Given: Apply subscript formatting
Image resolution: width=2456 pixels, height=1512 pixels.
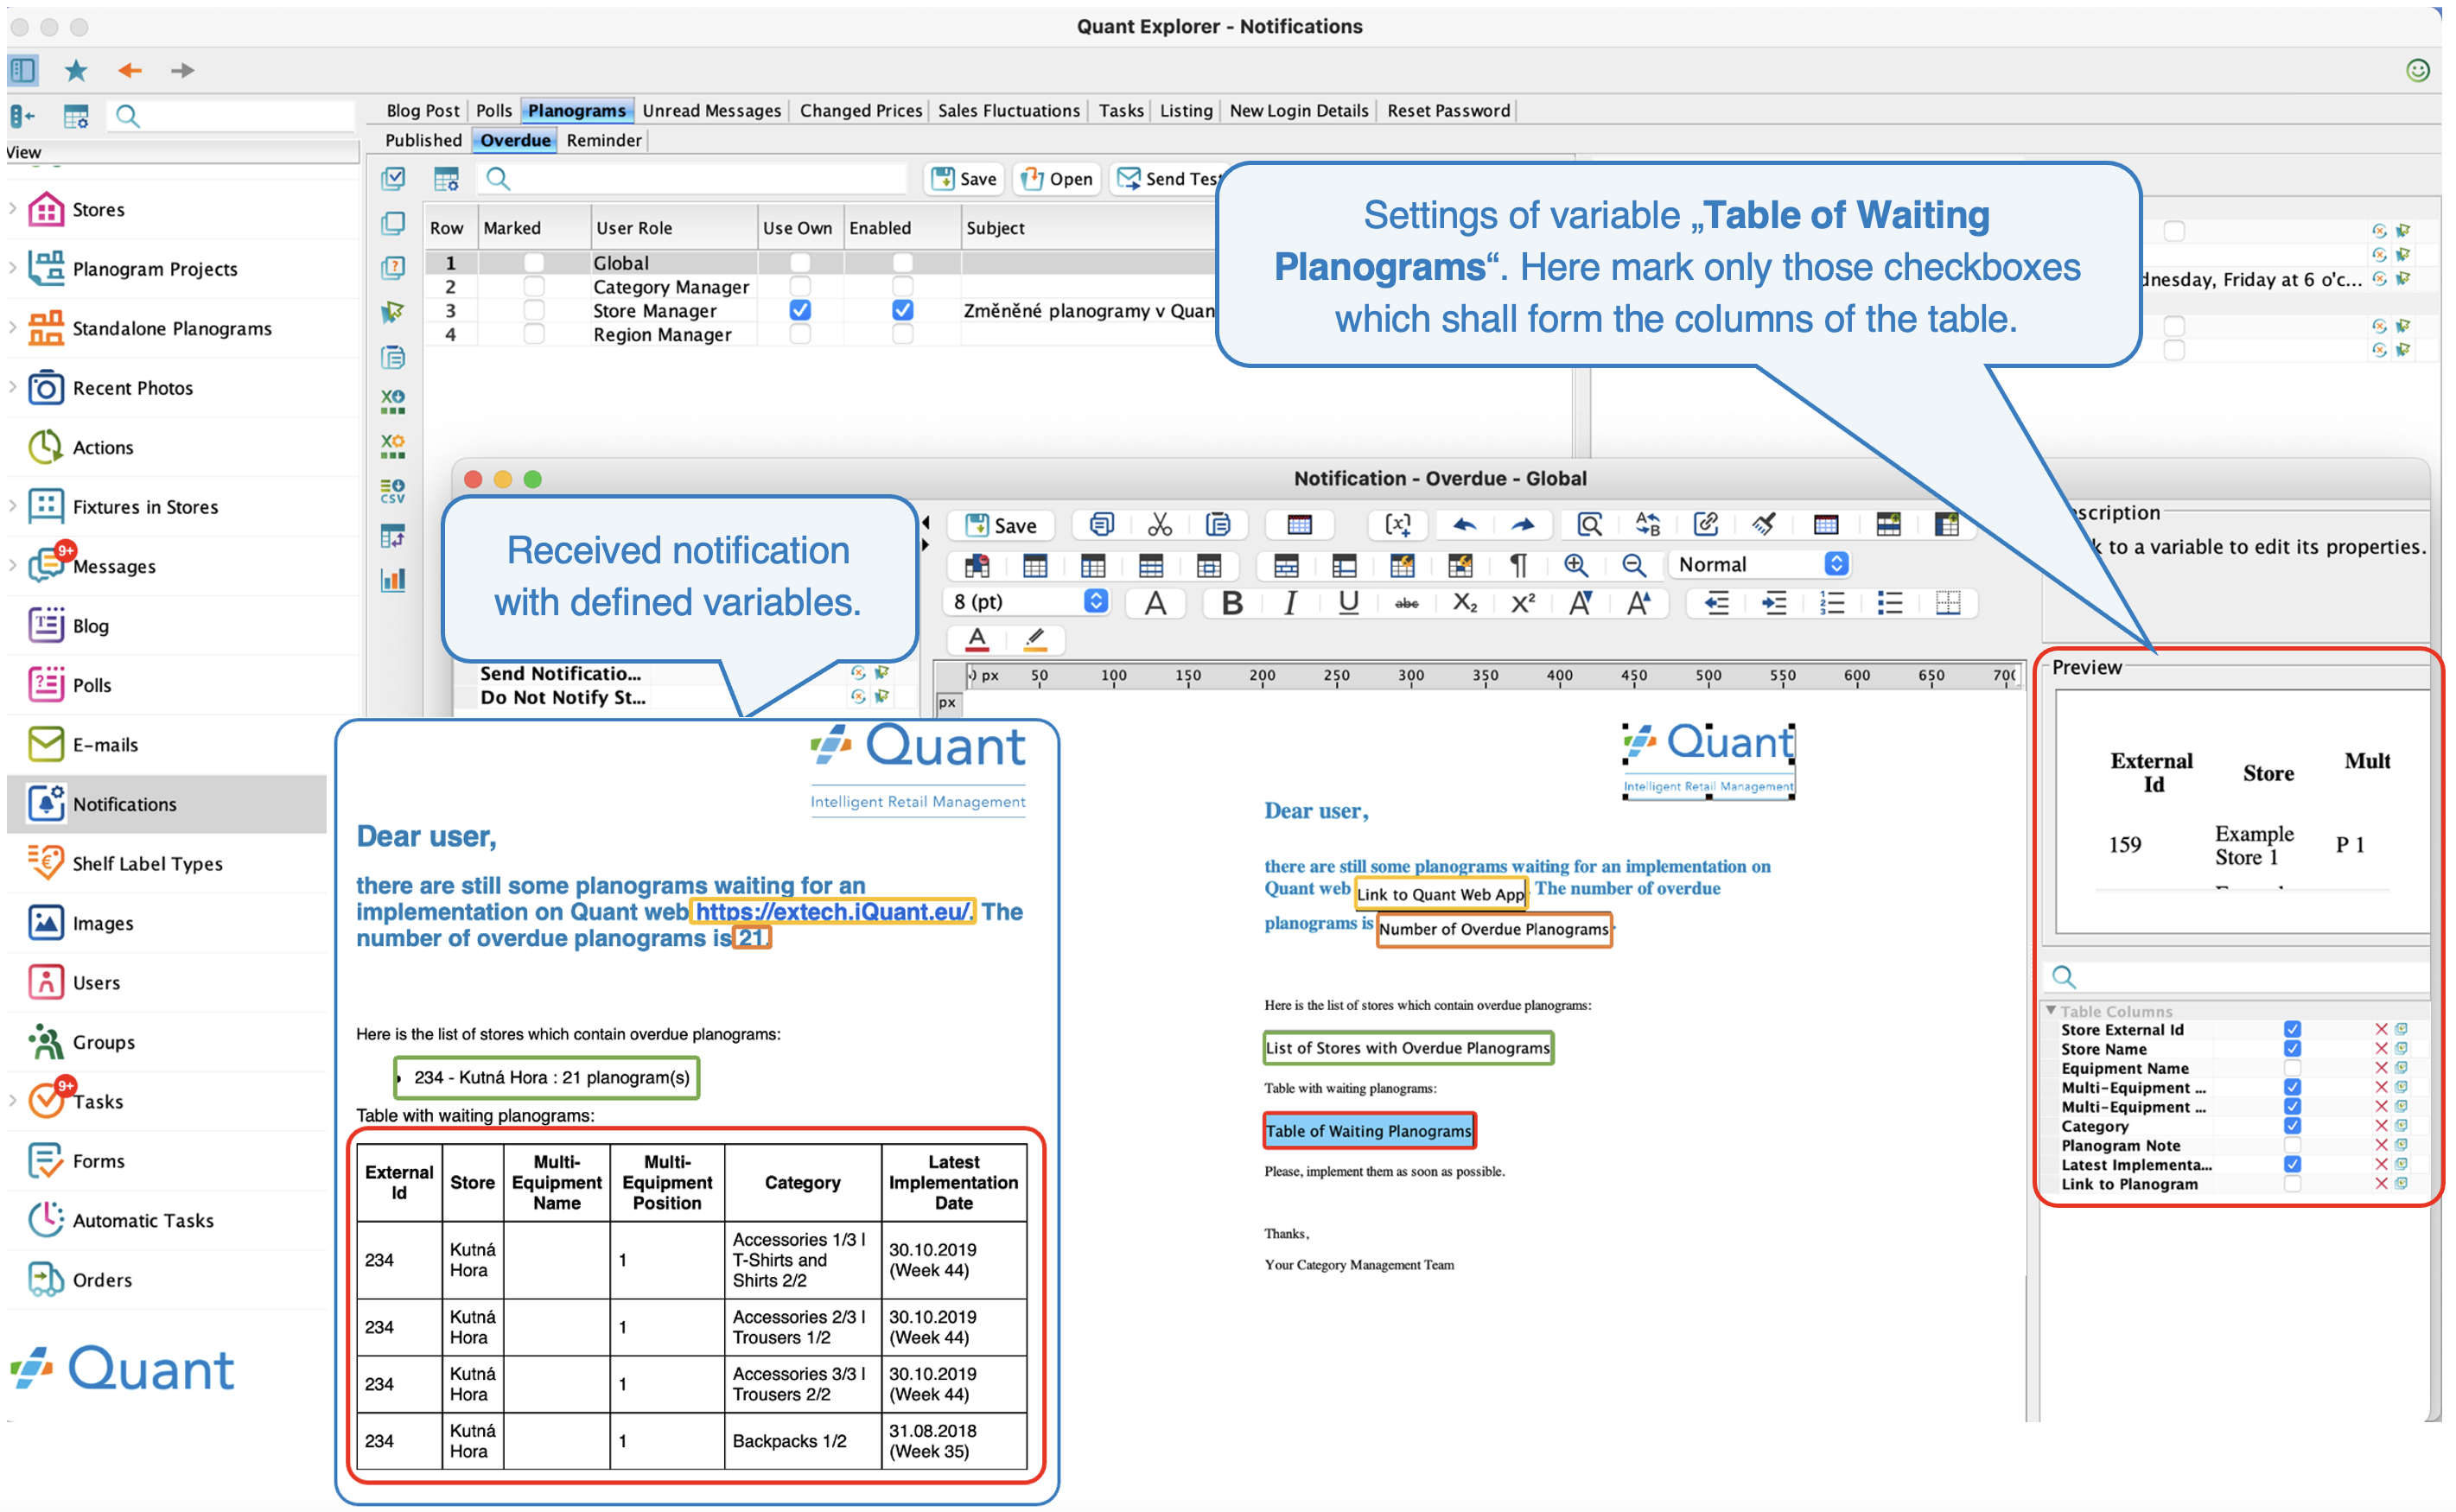Looking at the screenshot, I should click(x=1465, y=603).
